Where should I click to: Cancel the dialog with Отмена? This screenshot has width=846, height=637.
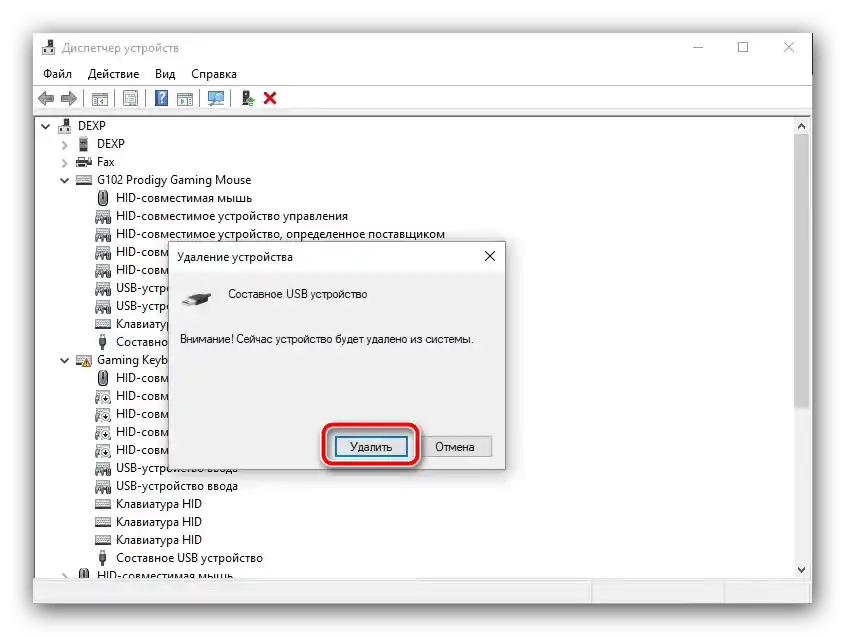tap(455, 447)
